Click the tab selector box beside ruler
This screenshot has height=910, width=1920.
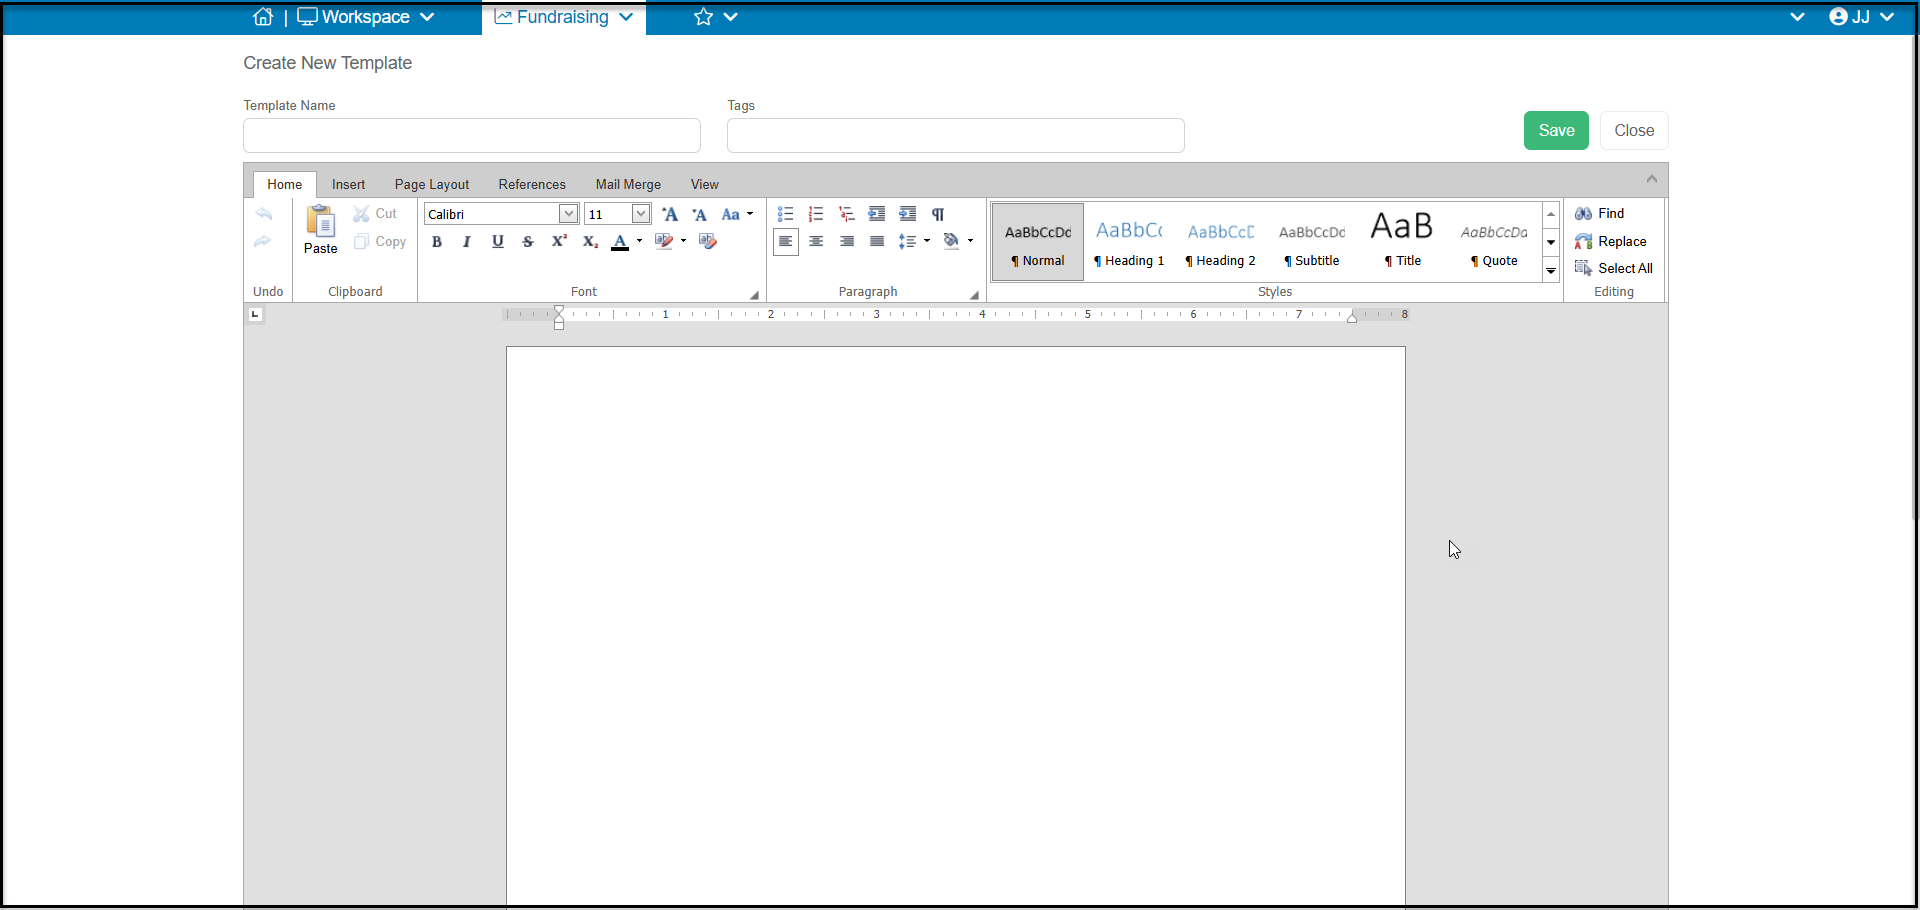point(255,315)
